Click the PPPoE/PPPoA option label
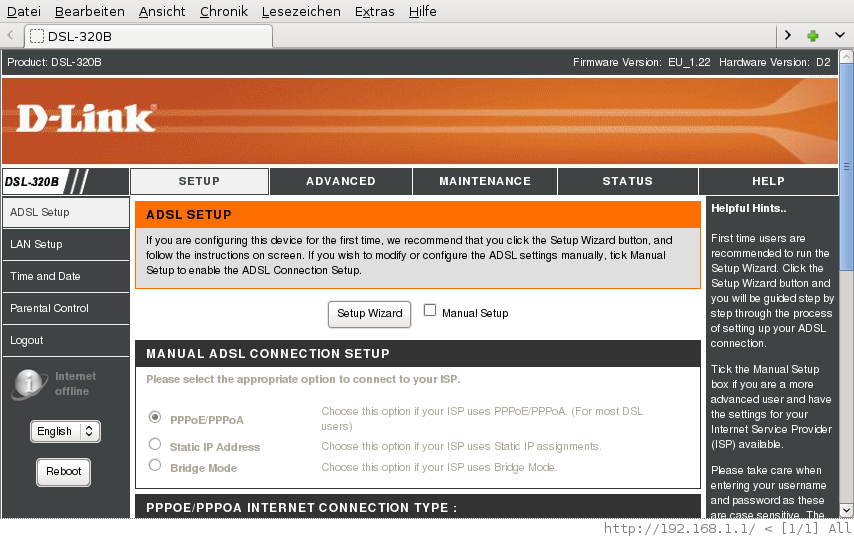Screen dimensions: 854x538 click(x=207, y=420)
